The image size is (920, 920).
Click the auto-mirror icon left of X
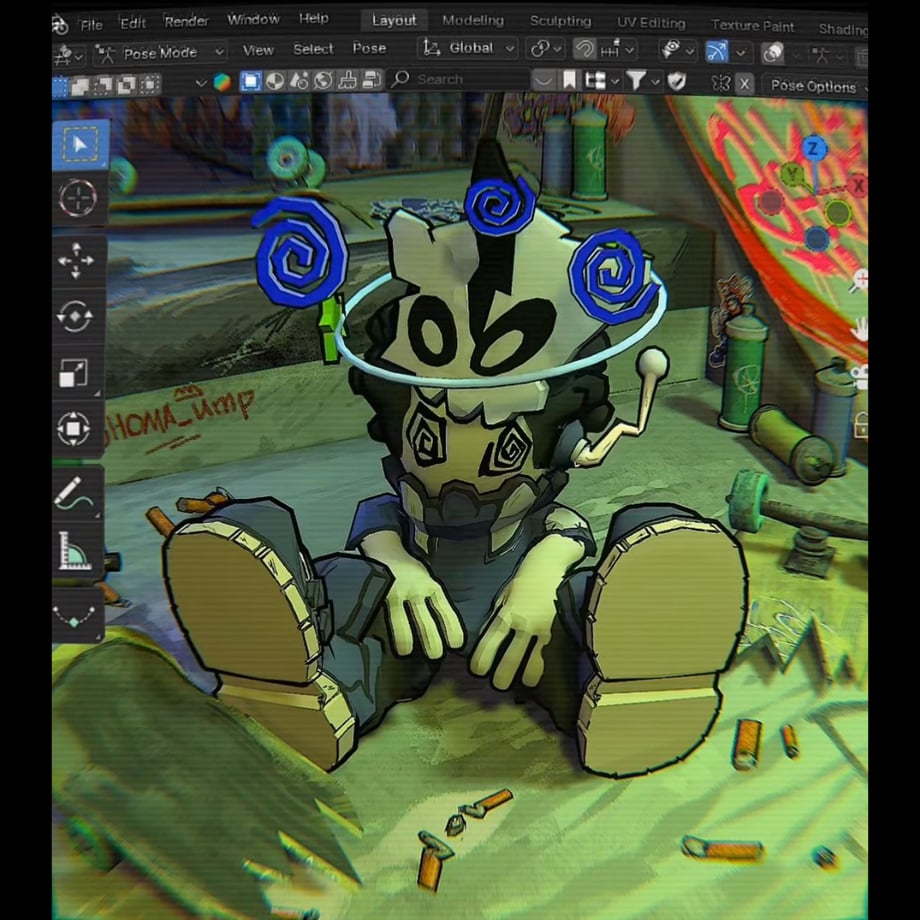point(721,84)
